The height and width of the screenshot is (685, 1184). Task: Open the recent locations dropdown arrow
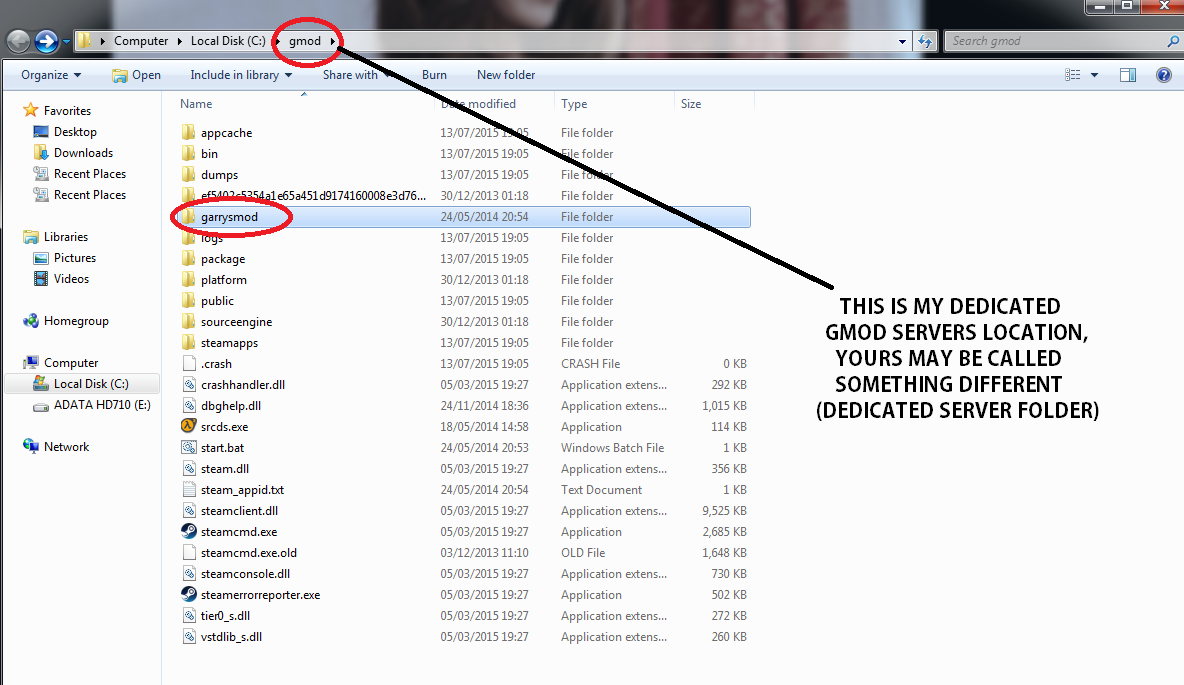point(66,42)
